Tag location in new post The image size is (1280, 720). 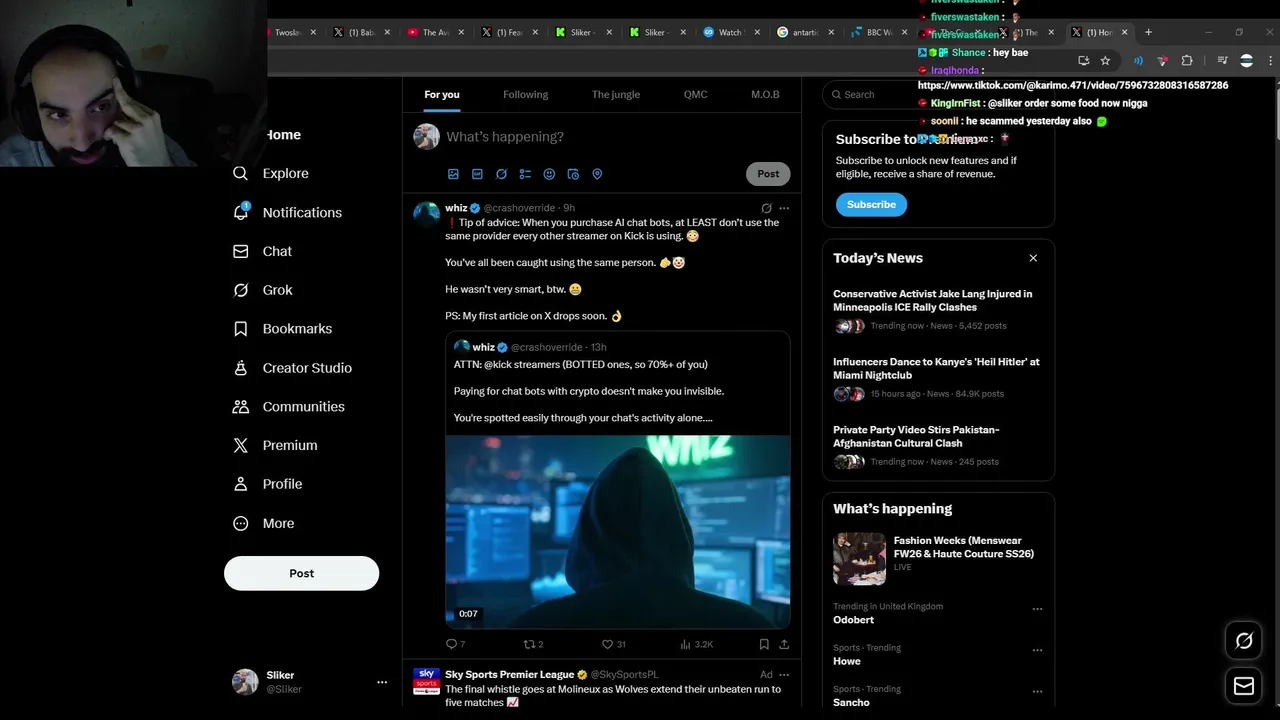597,174
